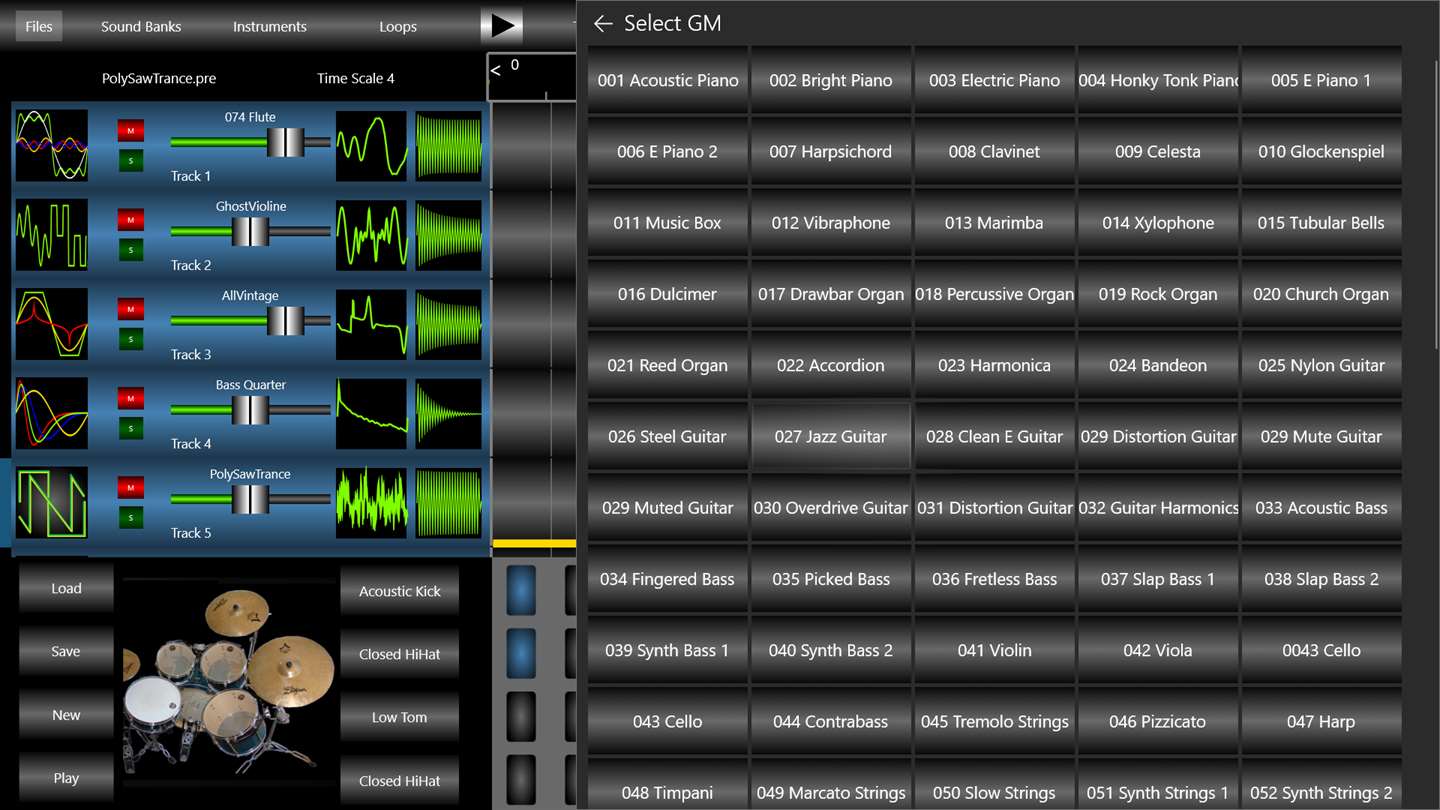The height and width of the screenshot is (810, 1440).
Task: Mute Track 4 with red M button
Action: click(131, 398)
